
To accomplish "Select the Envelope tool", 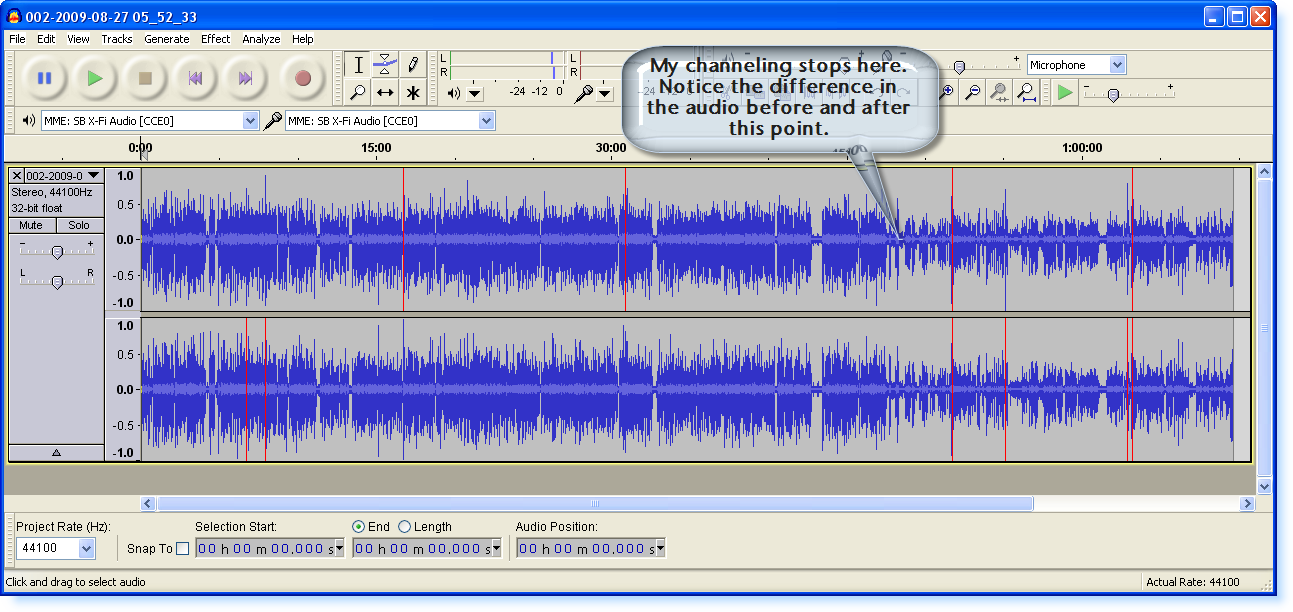I will [x=385, y=65].
